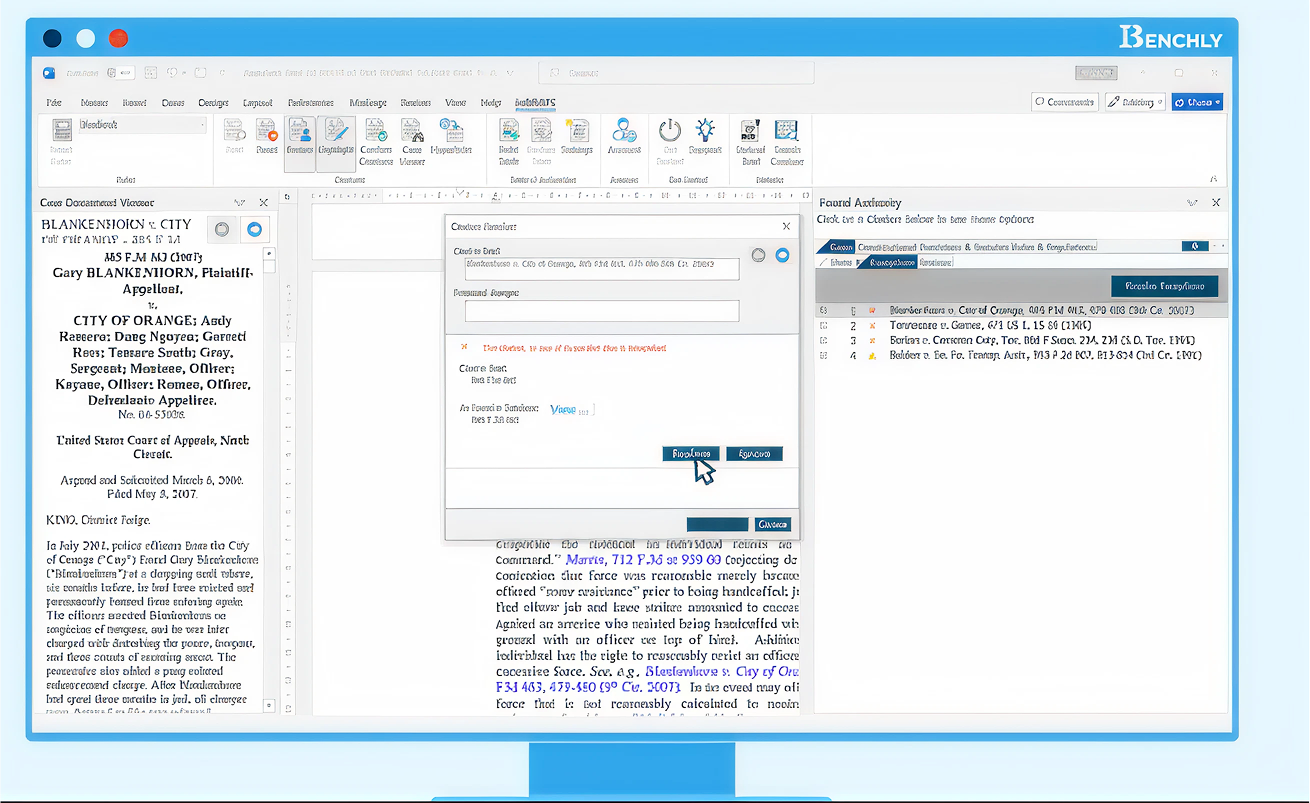Image resolution: width=1310 pixels, height=803 pixels.
Task: Click the Share button at top right
Action: (1196, 102)
